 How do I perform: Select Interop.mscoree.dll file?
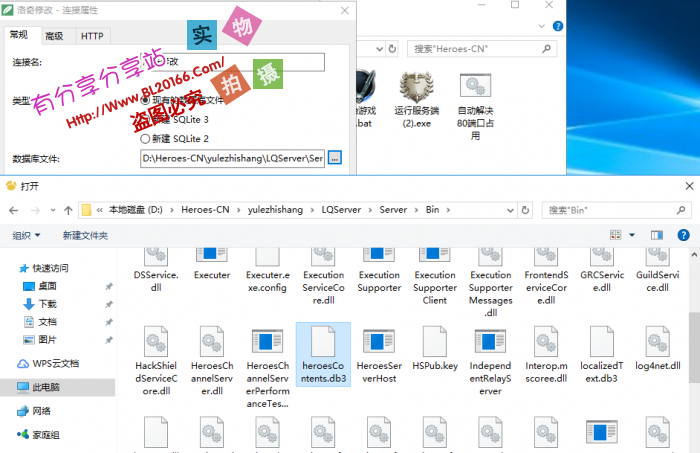pos(546,354)
